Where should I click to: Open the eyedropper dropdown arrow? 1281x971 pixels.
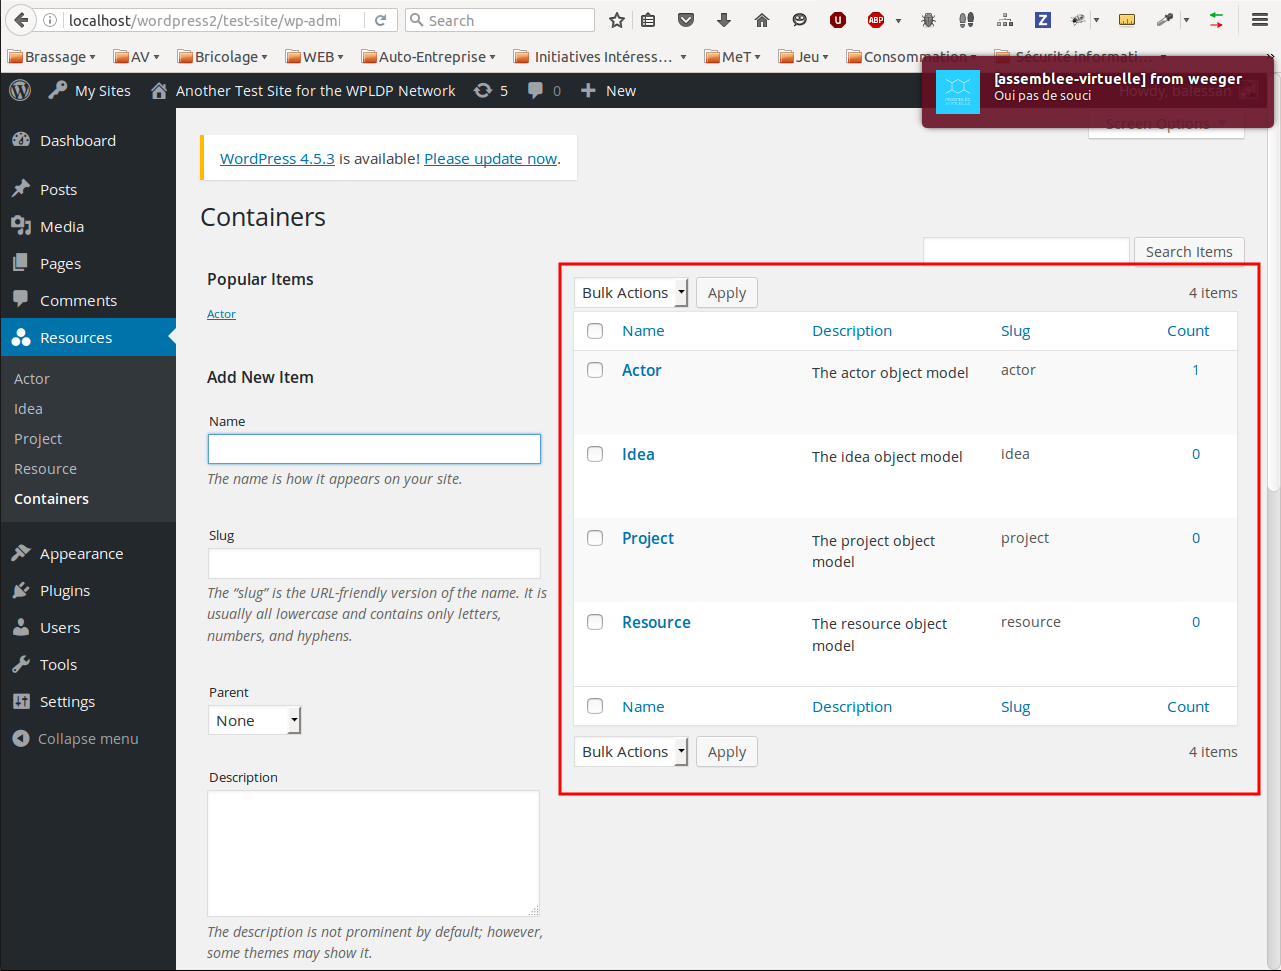click(1186, 20)
